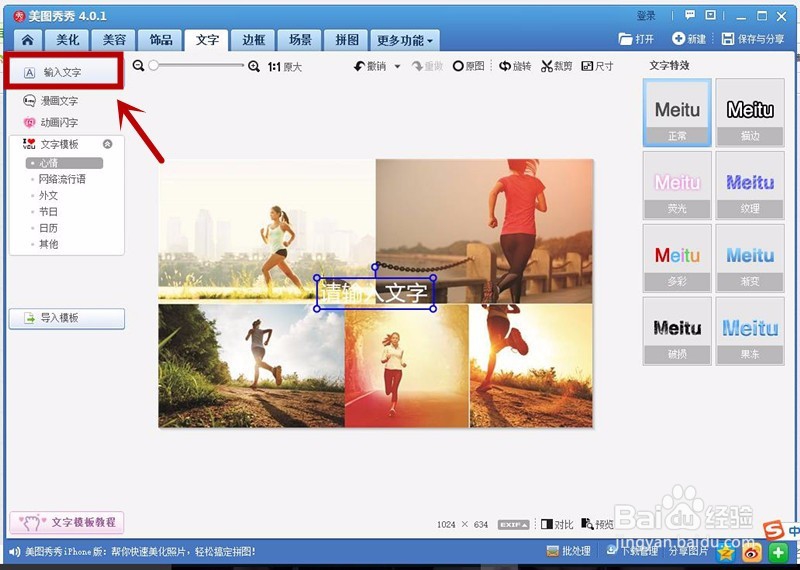Click the green plus icon
The image size is (800, 570).
click(x=778, y=552)
